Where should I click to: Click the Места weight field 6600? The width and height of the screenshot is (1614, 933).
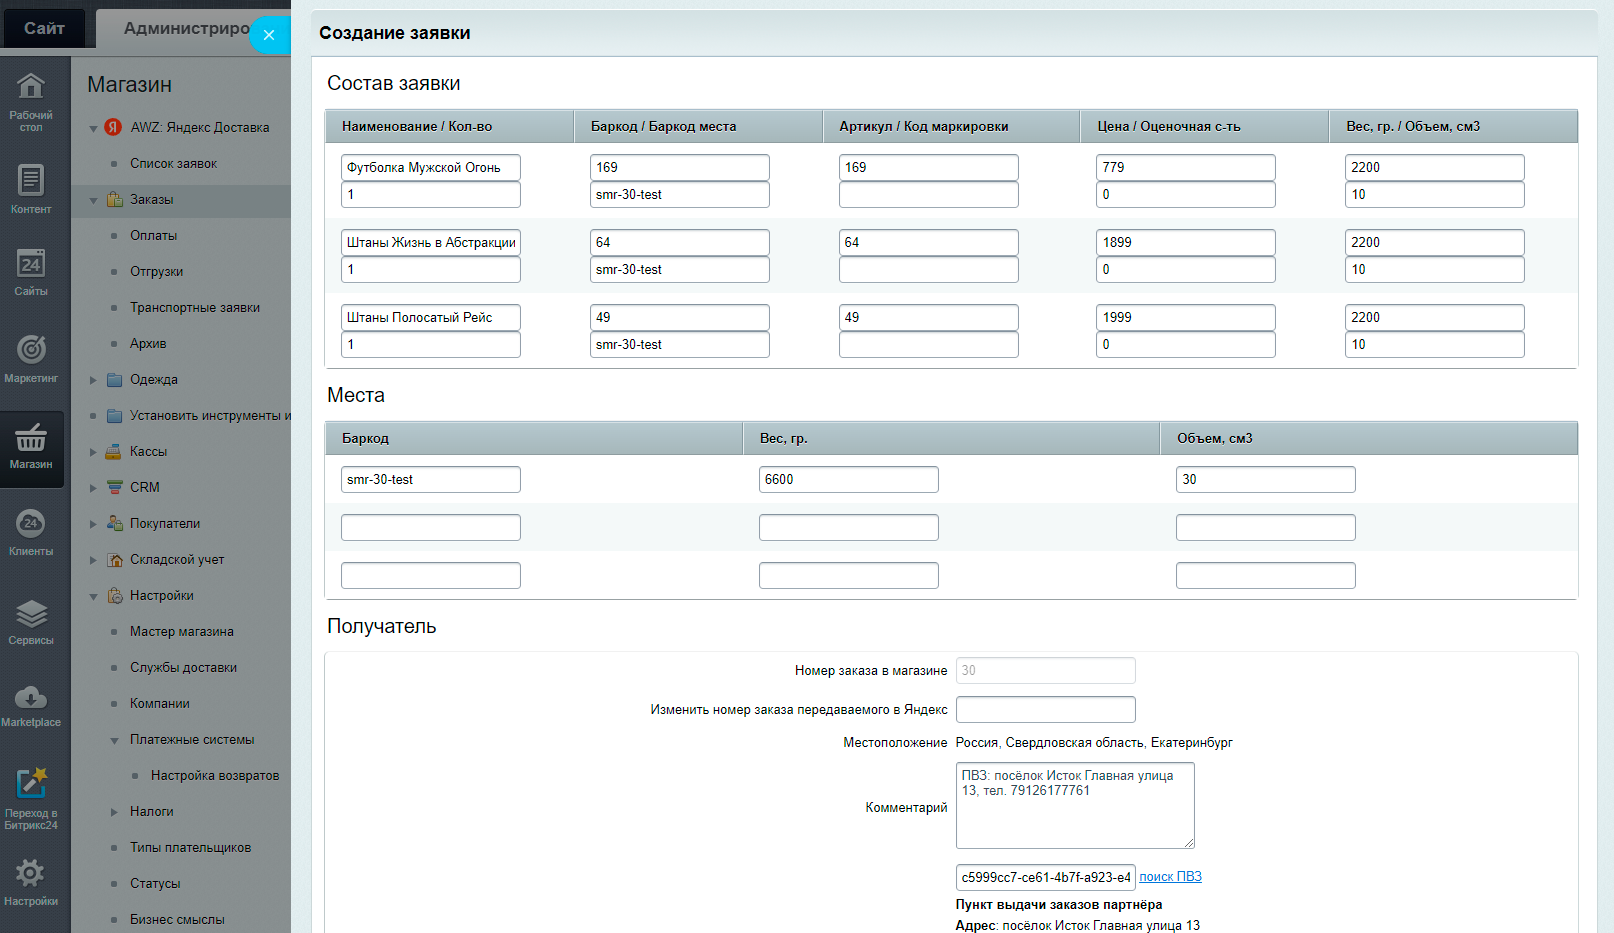849,479
